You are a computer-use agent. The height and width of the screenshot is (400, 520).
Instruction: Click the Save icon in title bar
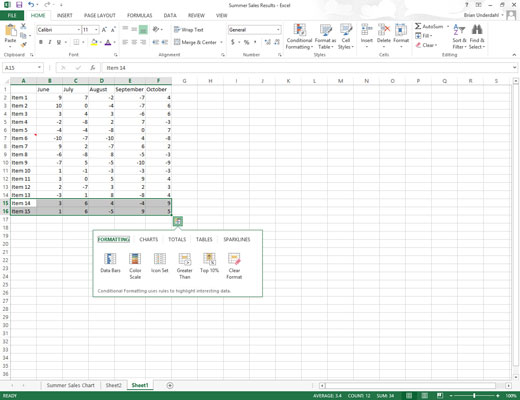pyautogui.click(x=19, y=5)
